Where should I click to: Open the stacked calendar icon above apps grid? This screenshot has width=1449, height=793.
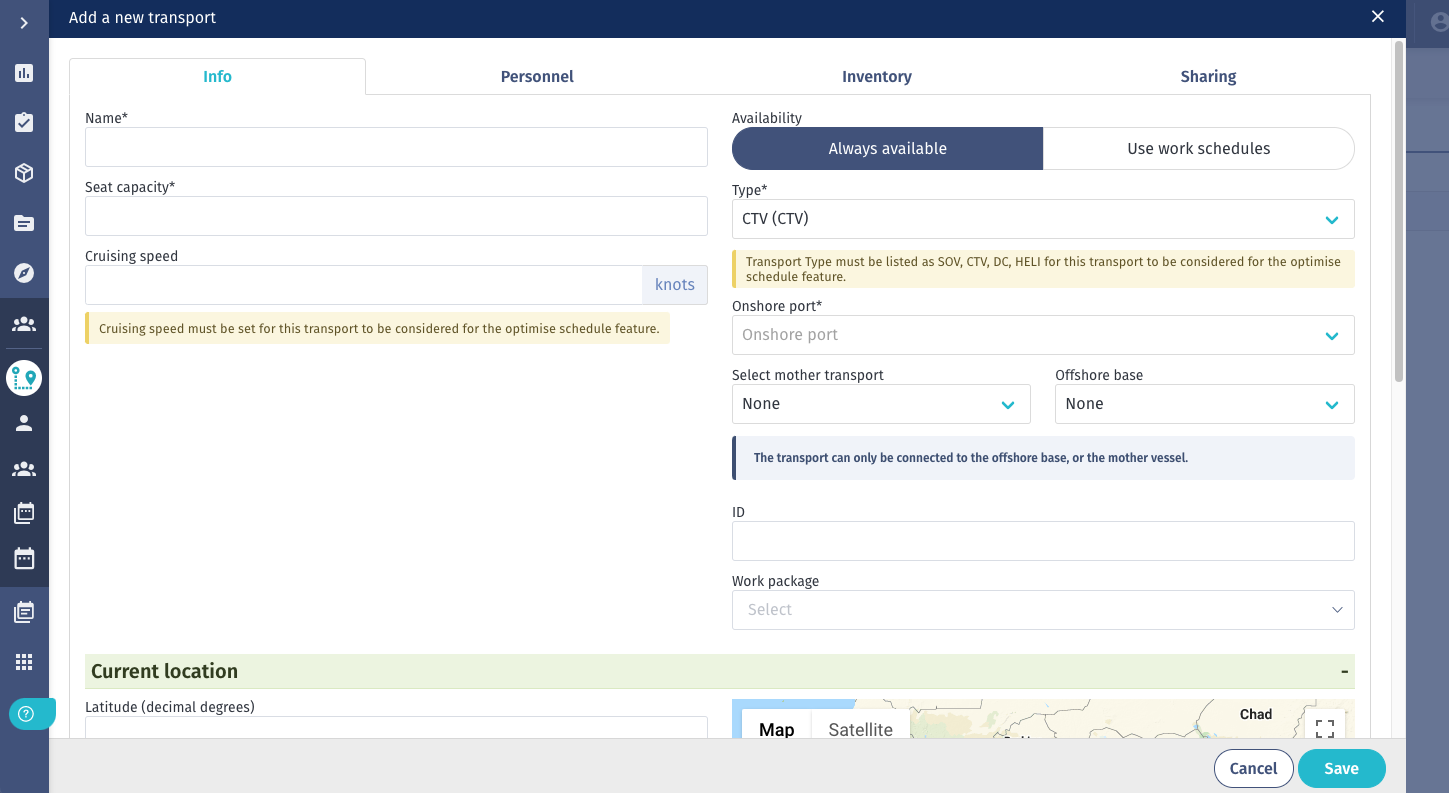[x=24, y=612]
